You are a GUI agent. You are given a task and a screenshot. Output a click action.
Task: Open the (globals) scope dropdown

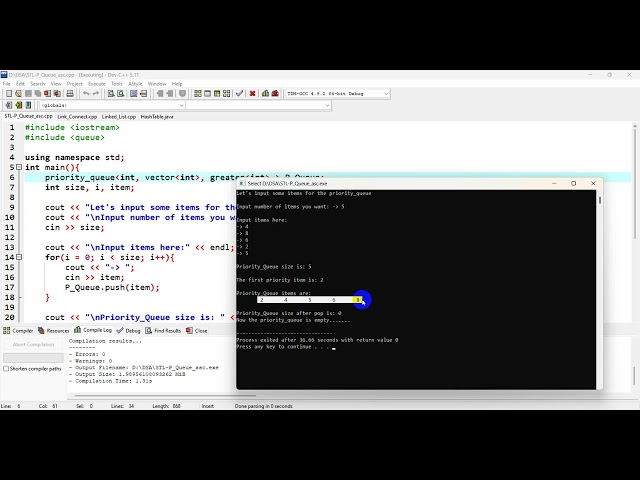point(112,105)
